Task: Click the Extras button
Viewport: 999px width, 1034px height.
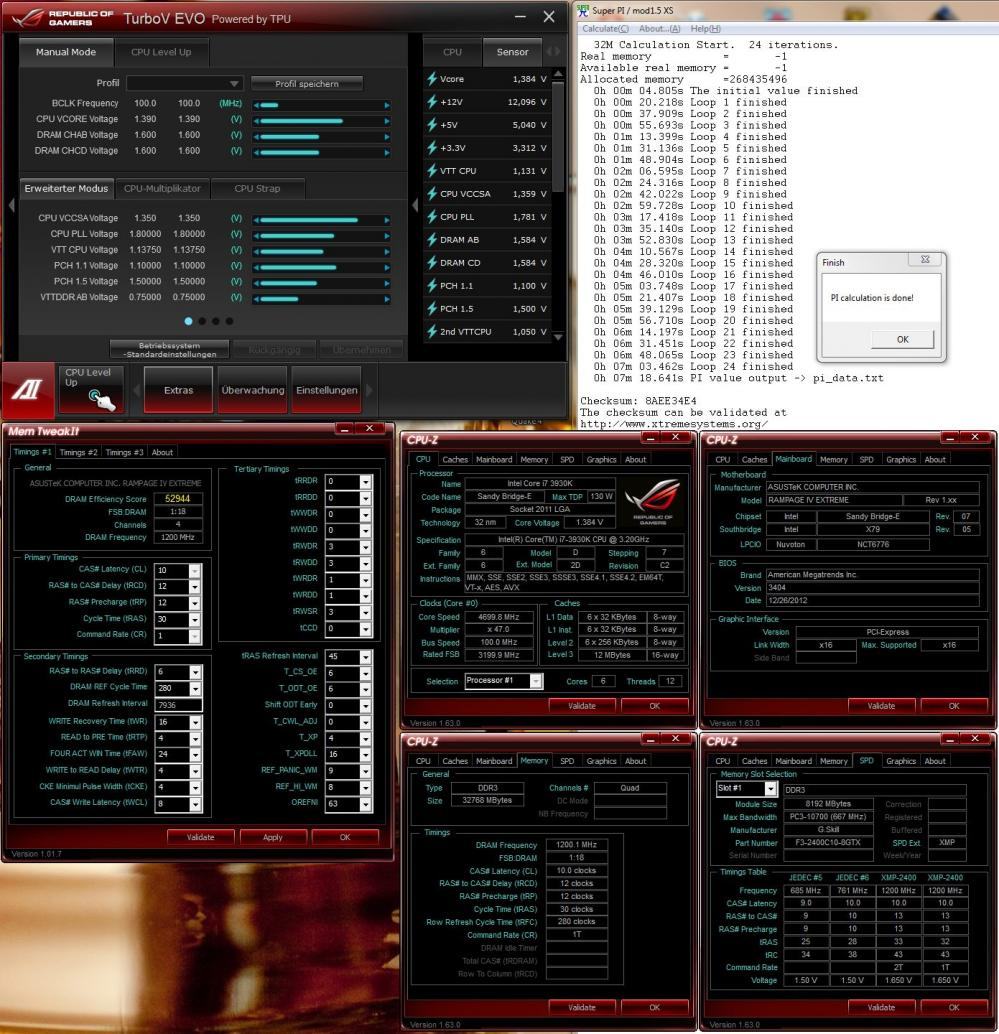Action: pos(178,390)
